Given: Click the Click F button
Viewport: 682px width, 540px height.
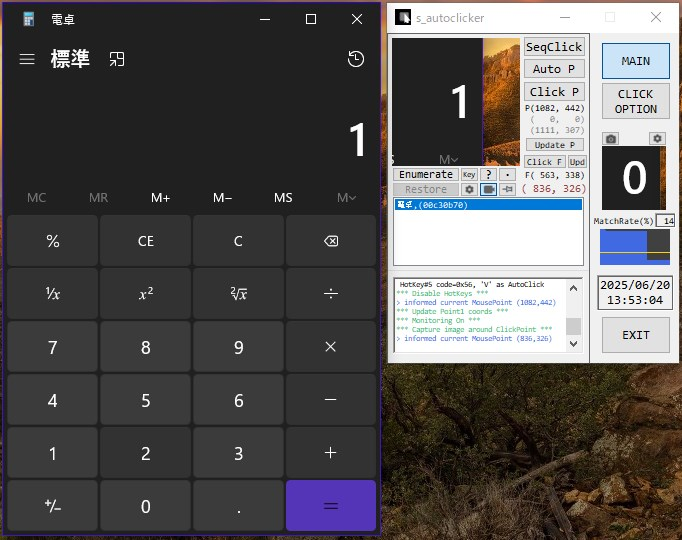Looking at the screenshot, I should pyautogui.click(x=545, y=162).
